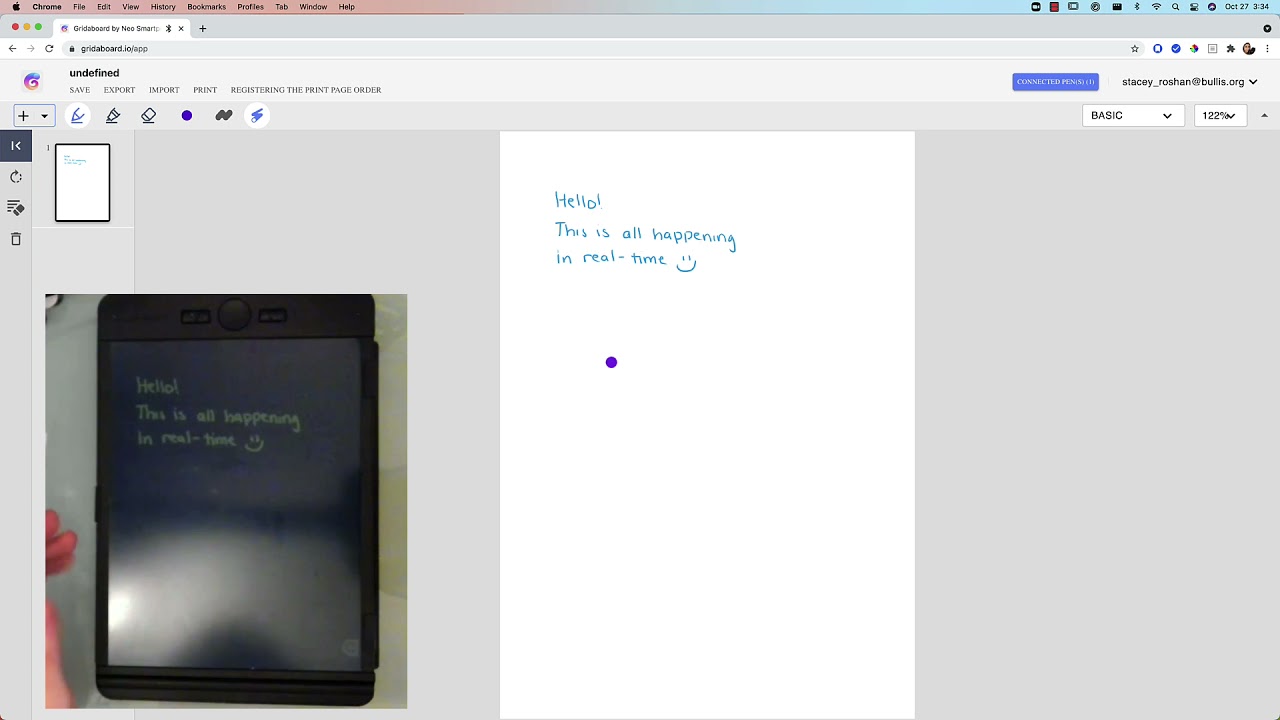1280x720 pixels.
Task: Reload the Gridaboard page
Action: [49, 48]
